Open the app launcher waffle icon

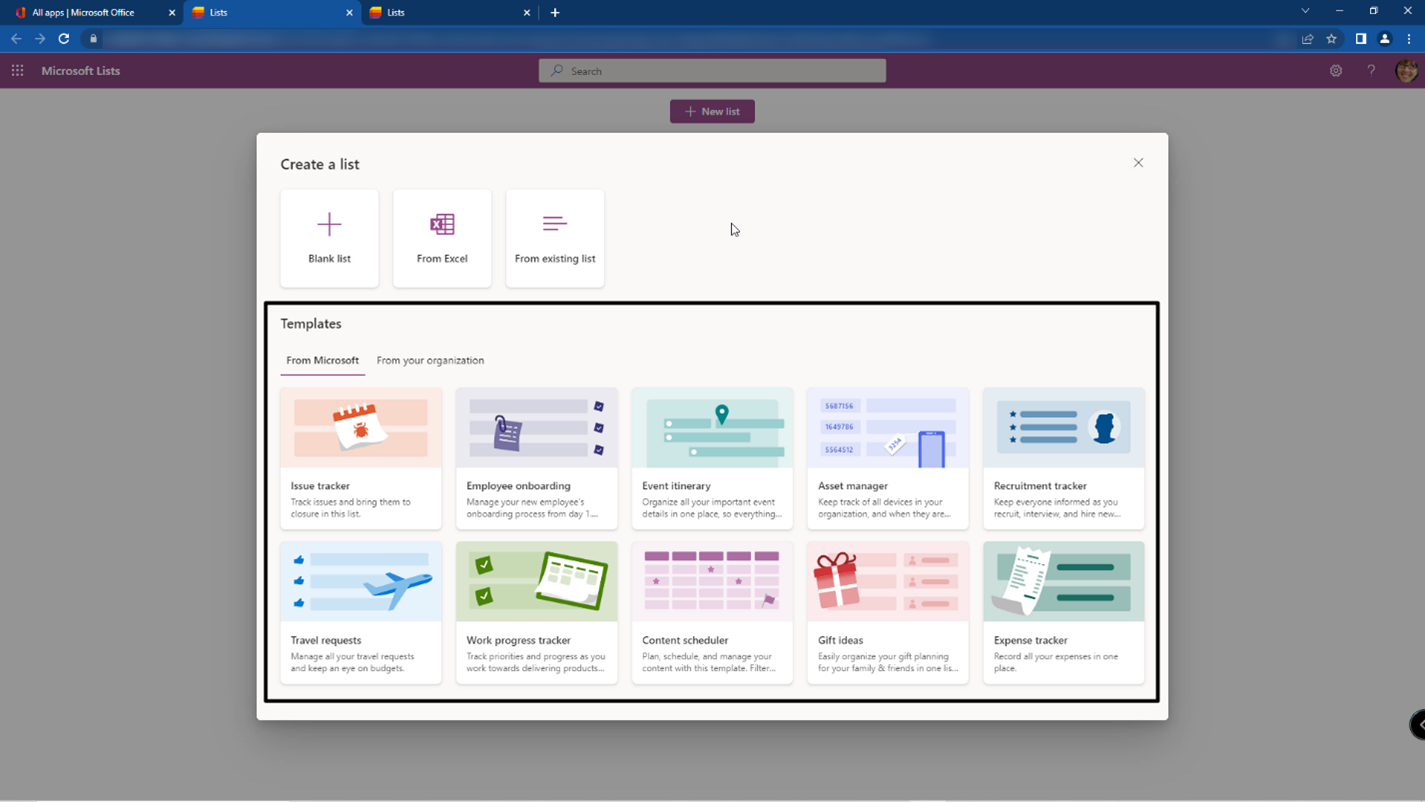(x=17, y=71)
